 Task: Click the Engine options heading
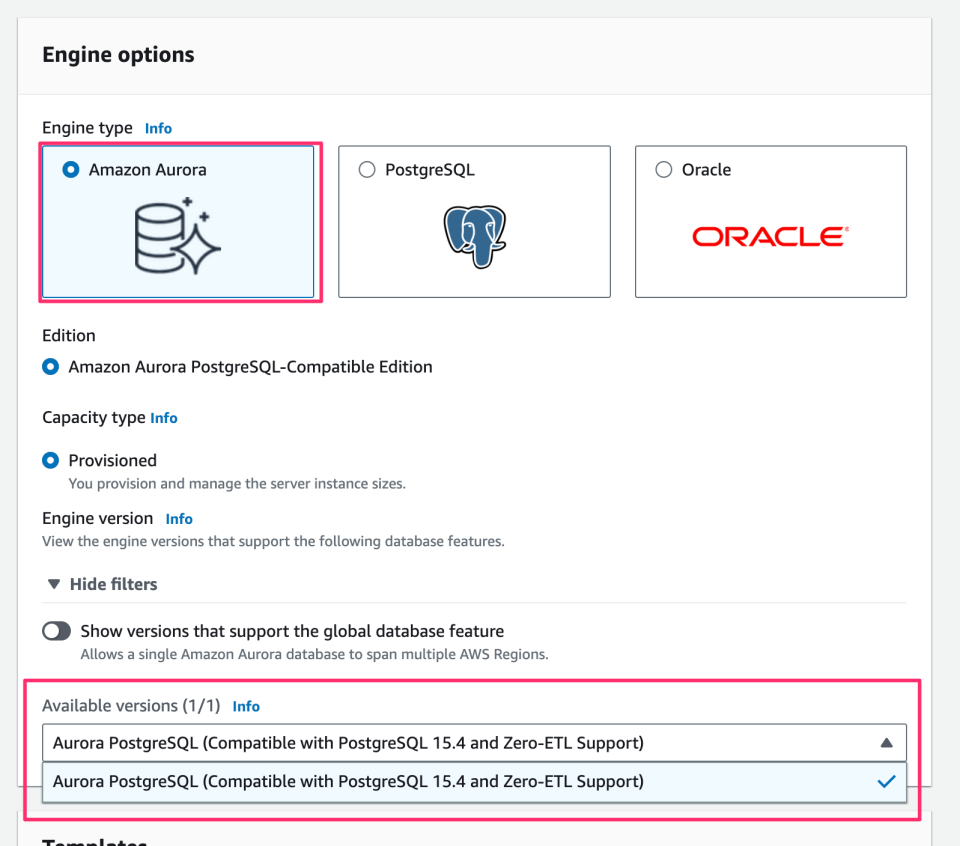(x=118, y=54)
